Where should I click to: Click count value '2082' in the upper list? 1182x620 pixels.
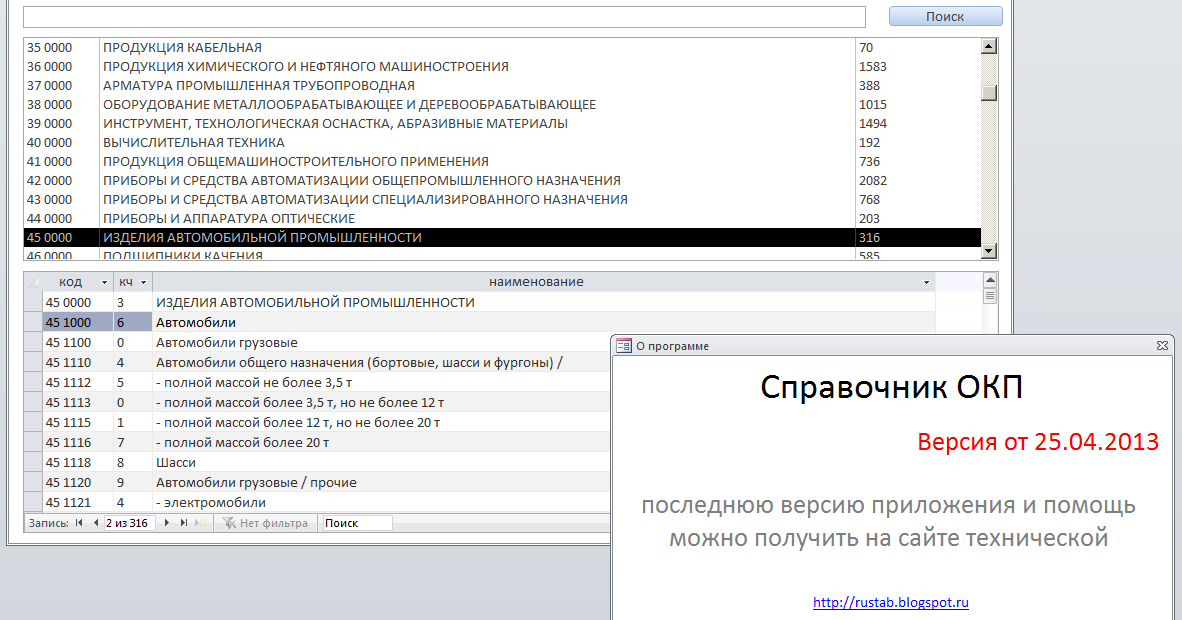[873, 180]
